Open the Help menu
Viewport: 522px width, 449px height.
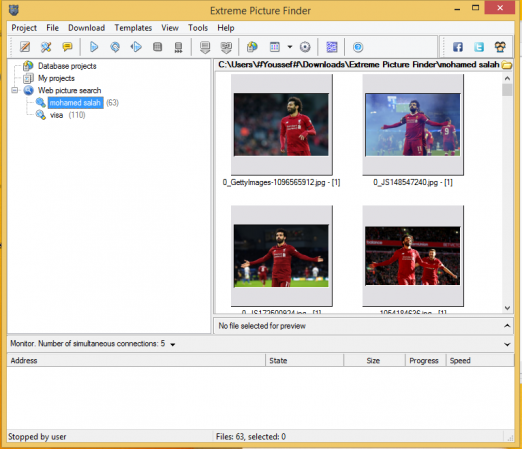point(226,28)
